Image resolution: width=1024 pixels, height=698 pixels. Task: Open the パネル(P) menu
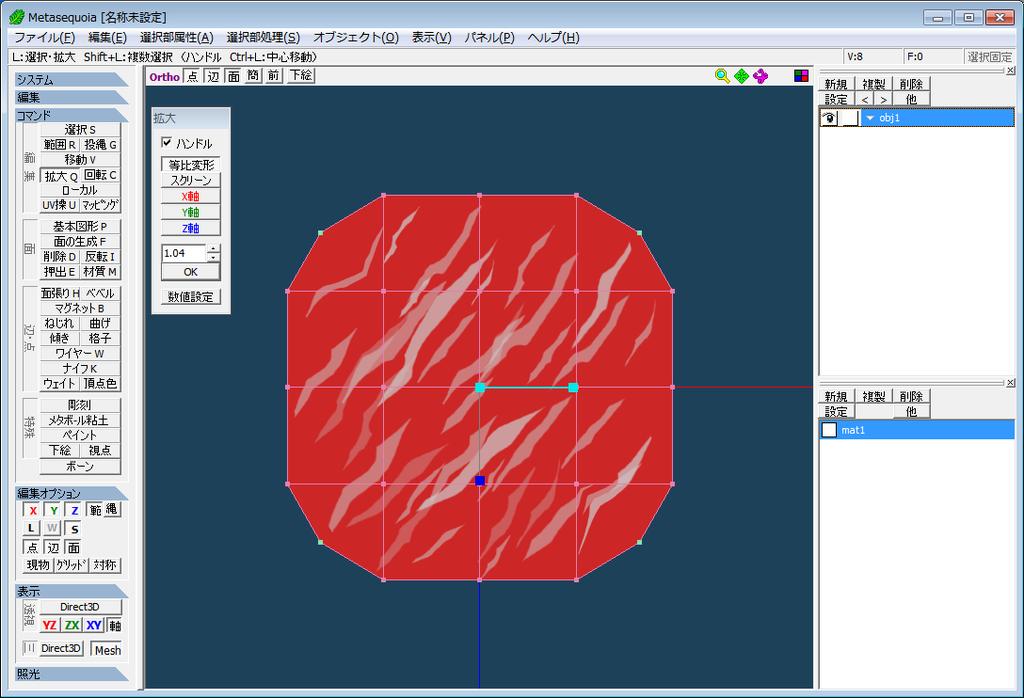(490, 37)
